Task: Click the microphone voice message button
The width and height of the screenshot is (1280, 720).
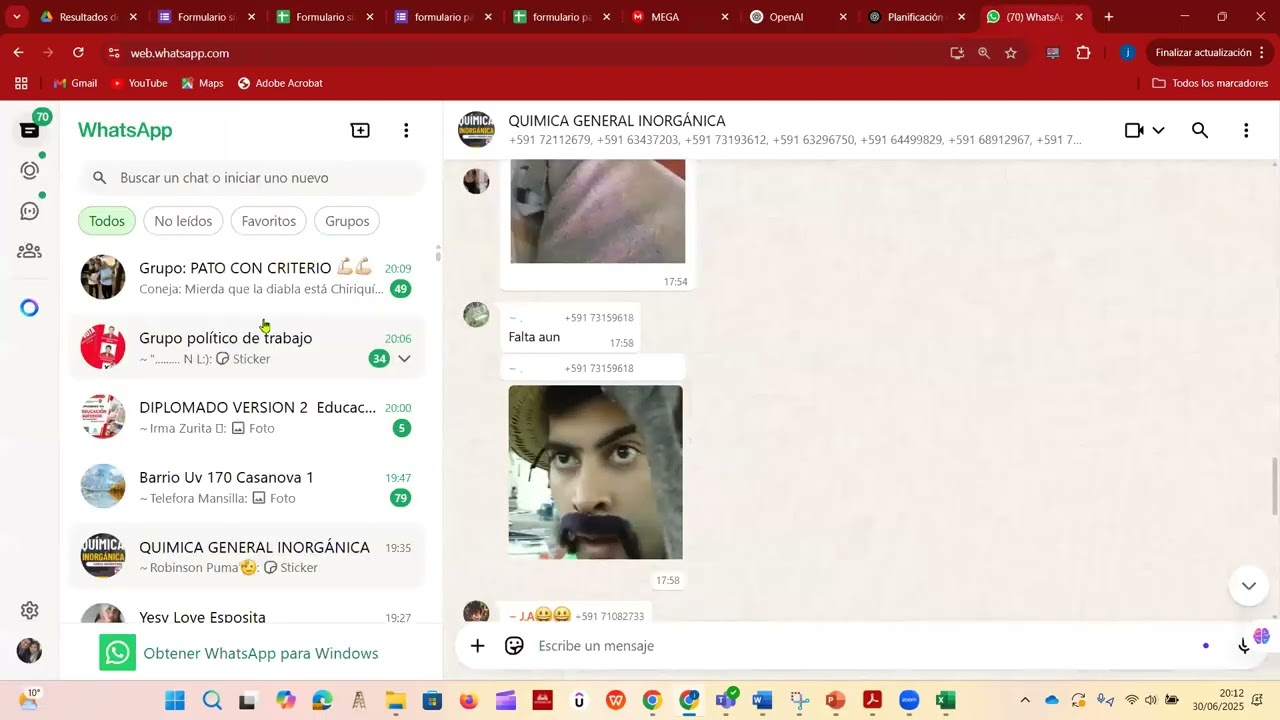Action: 1244,646
